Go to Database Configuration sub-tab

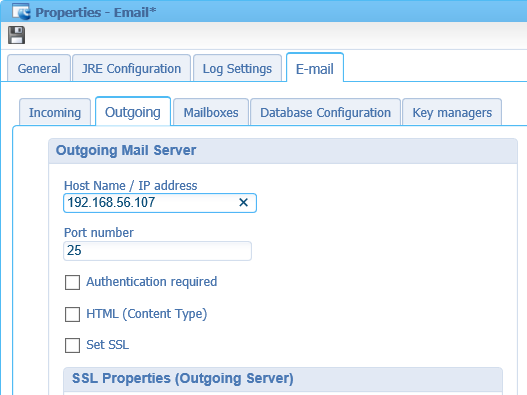[x=325, y=113]
